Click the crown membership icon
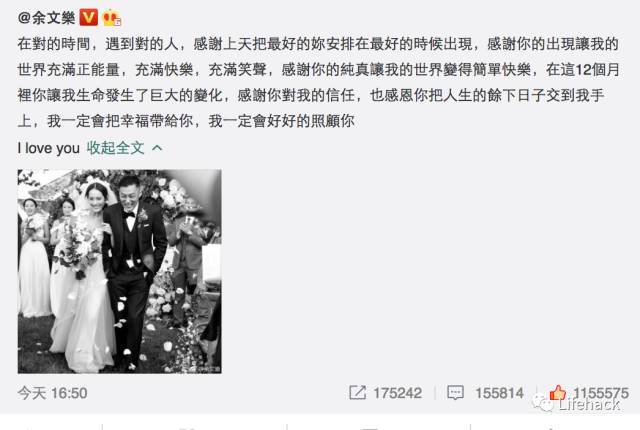The height and width of the screenshot is (430, 640). (x=111, y=18)
